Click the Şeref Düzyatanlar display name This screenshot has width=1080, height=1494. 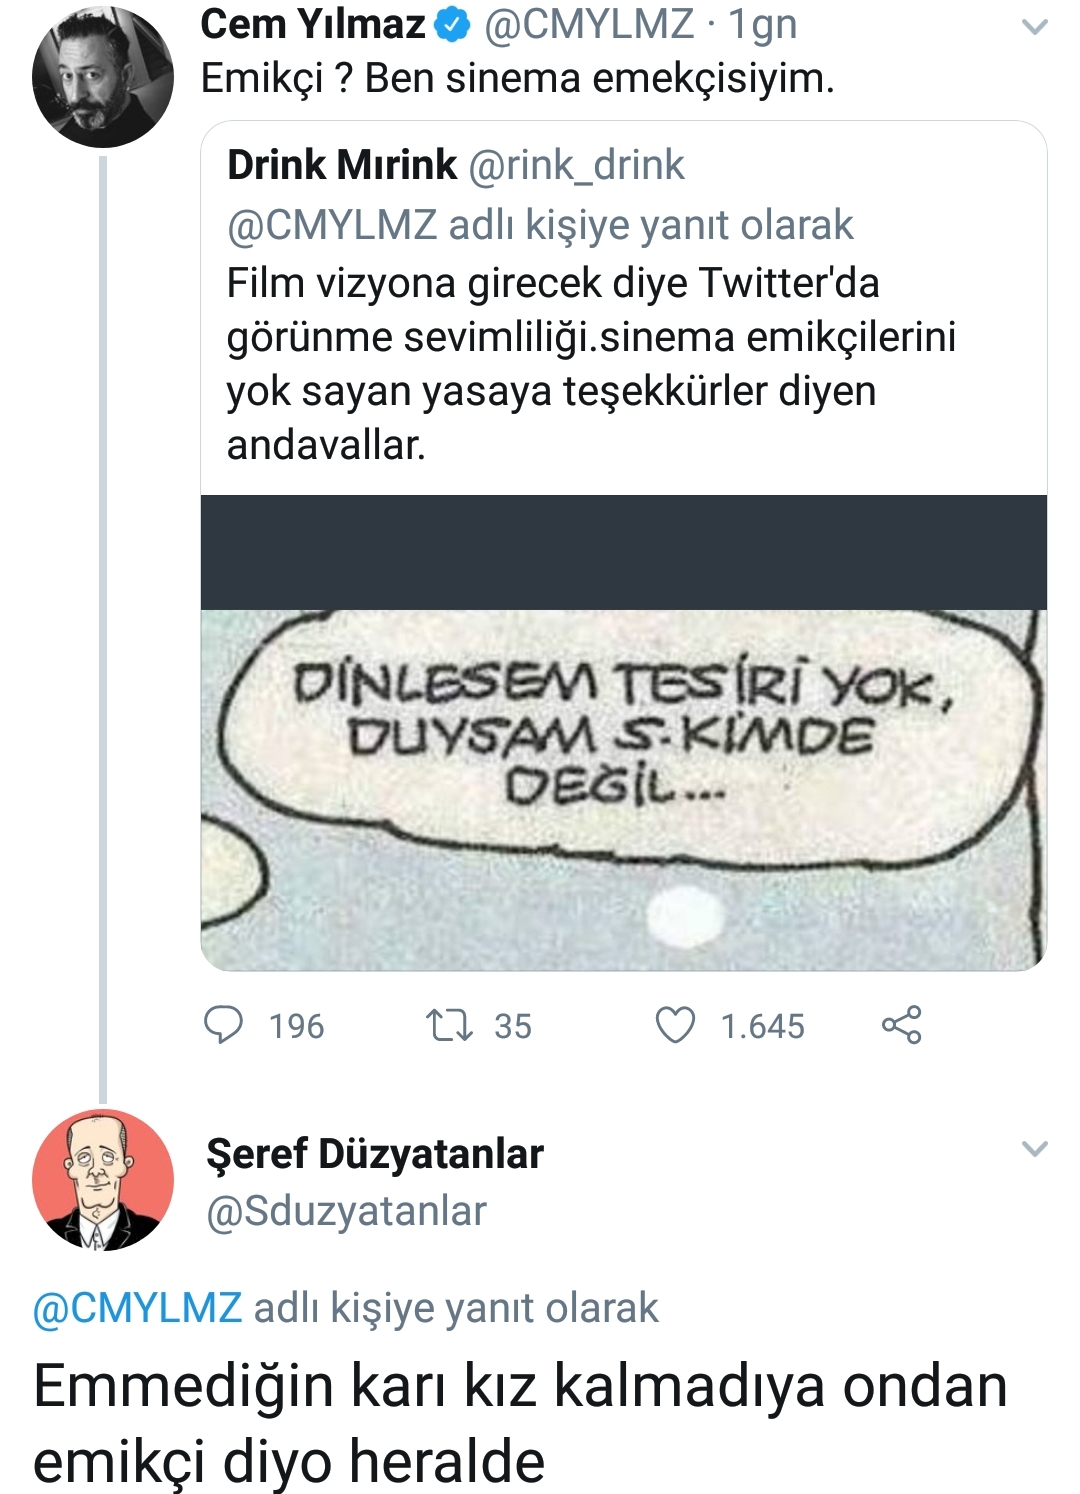pos(375,1154)
